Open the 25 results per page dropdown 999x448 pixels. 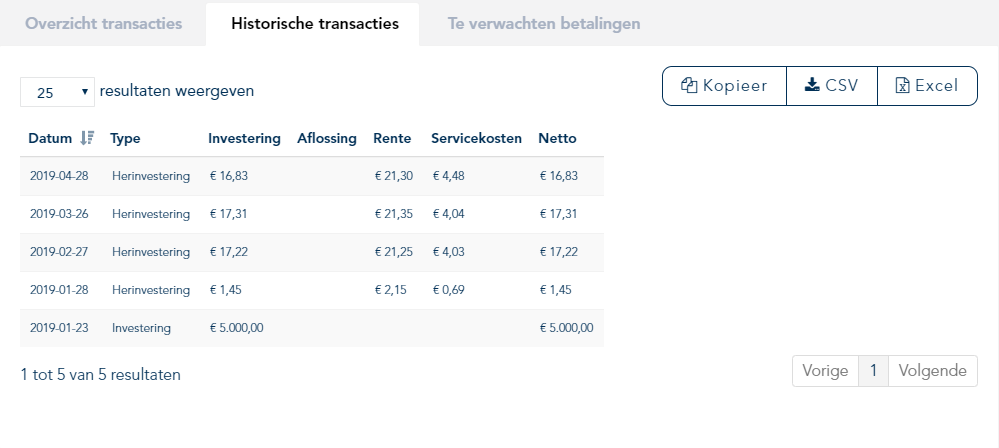pos(57,92)
